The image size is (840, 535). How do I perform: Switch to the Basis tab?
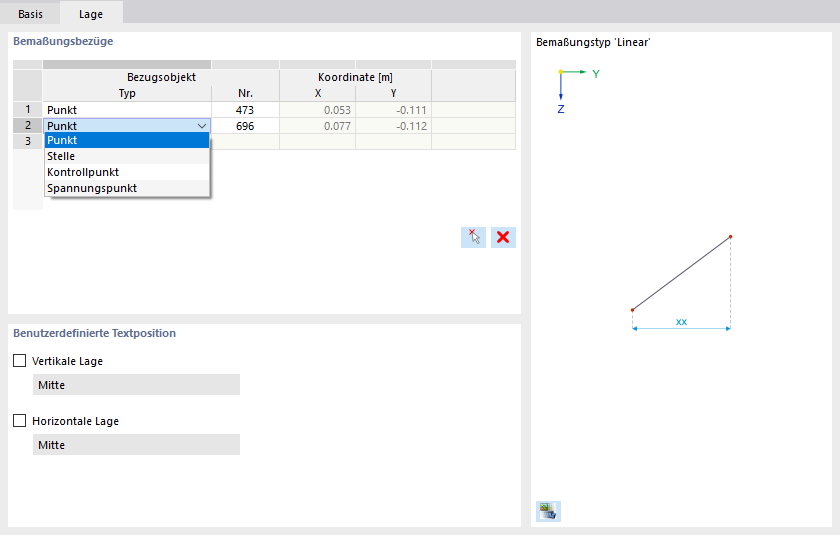click(x=30, y=14)
